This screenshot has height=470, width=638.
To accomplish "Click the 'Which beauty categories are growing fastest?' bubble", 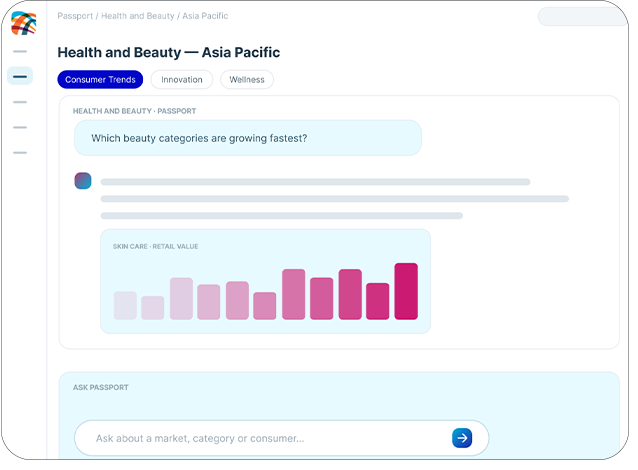I will [x=248, y=138].
